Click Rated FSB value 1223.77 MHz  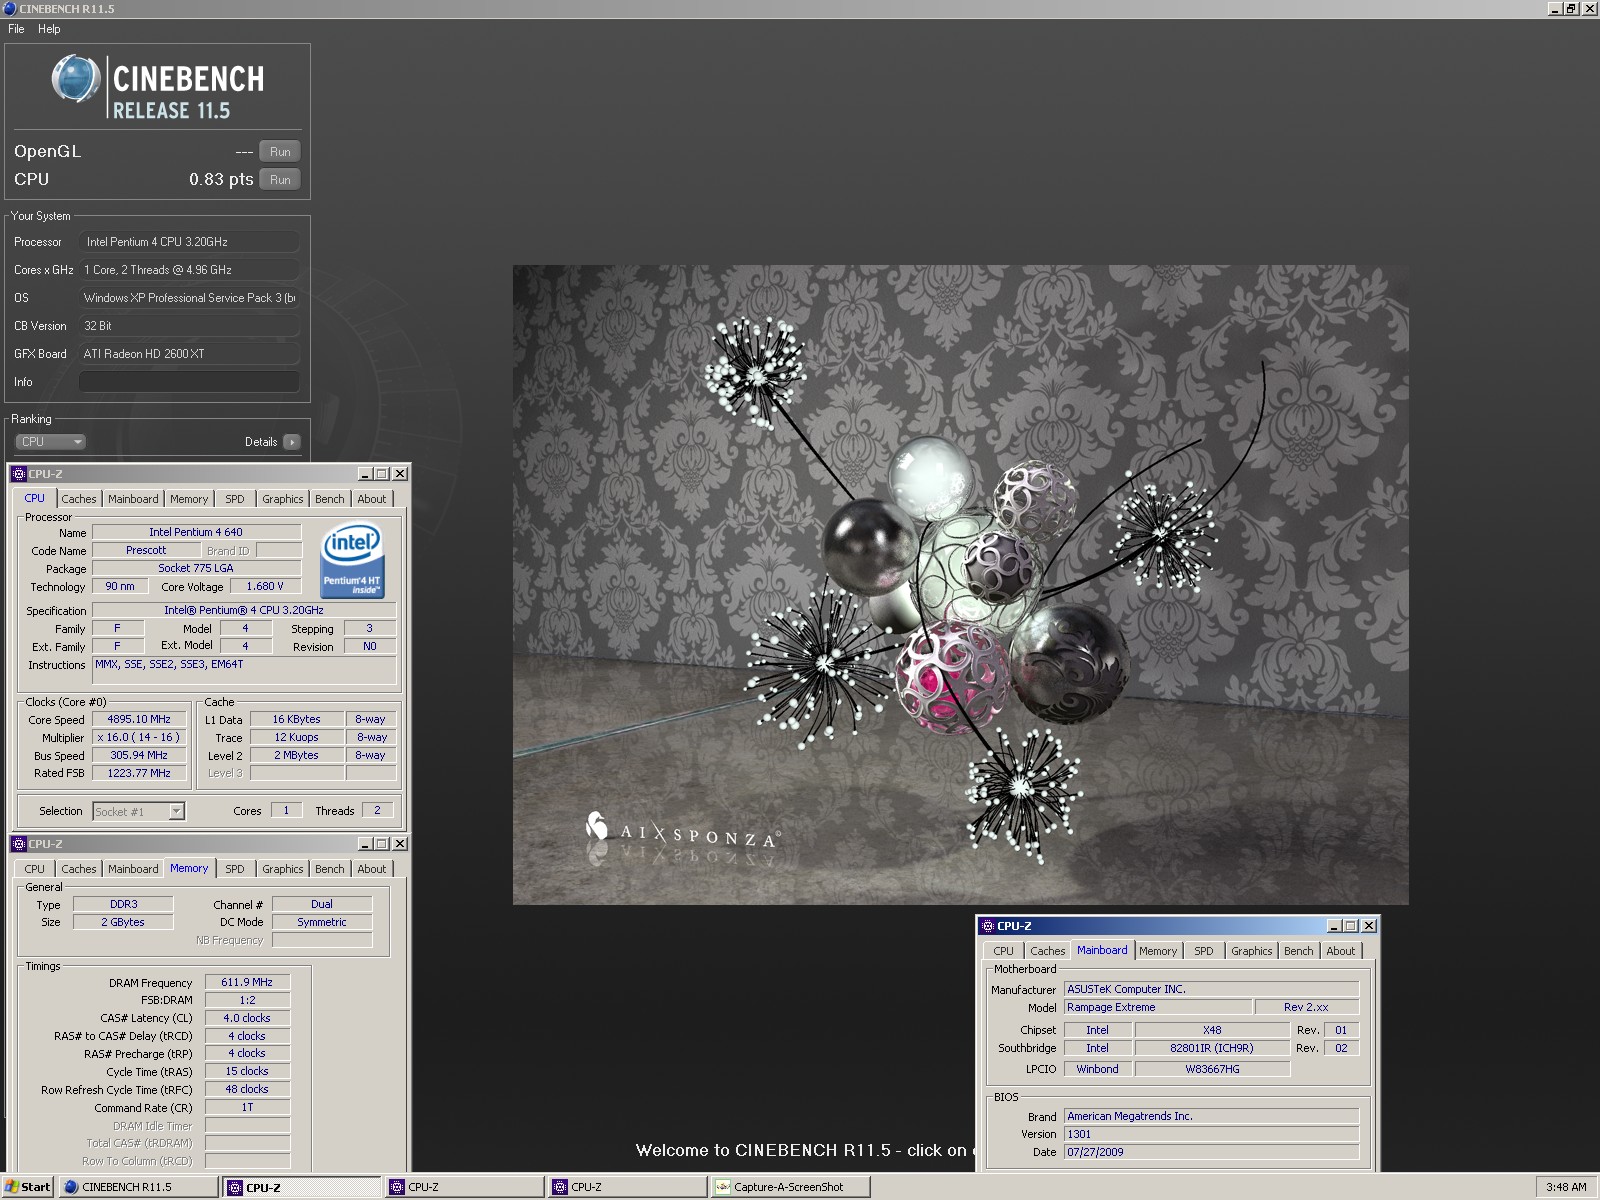tap(139, 773)
